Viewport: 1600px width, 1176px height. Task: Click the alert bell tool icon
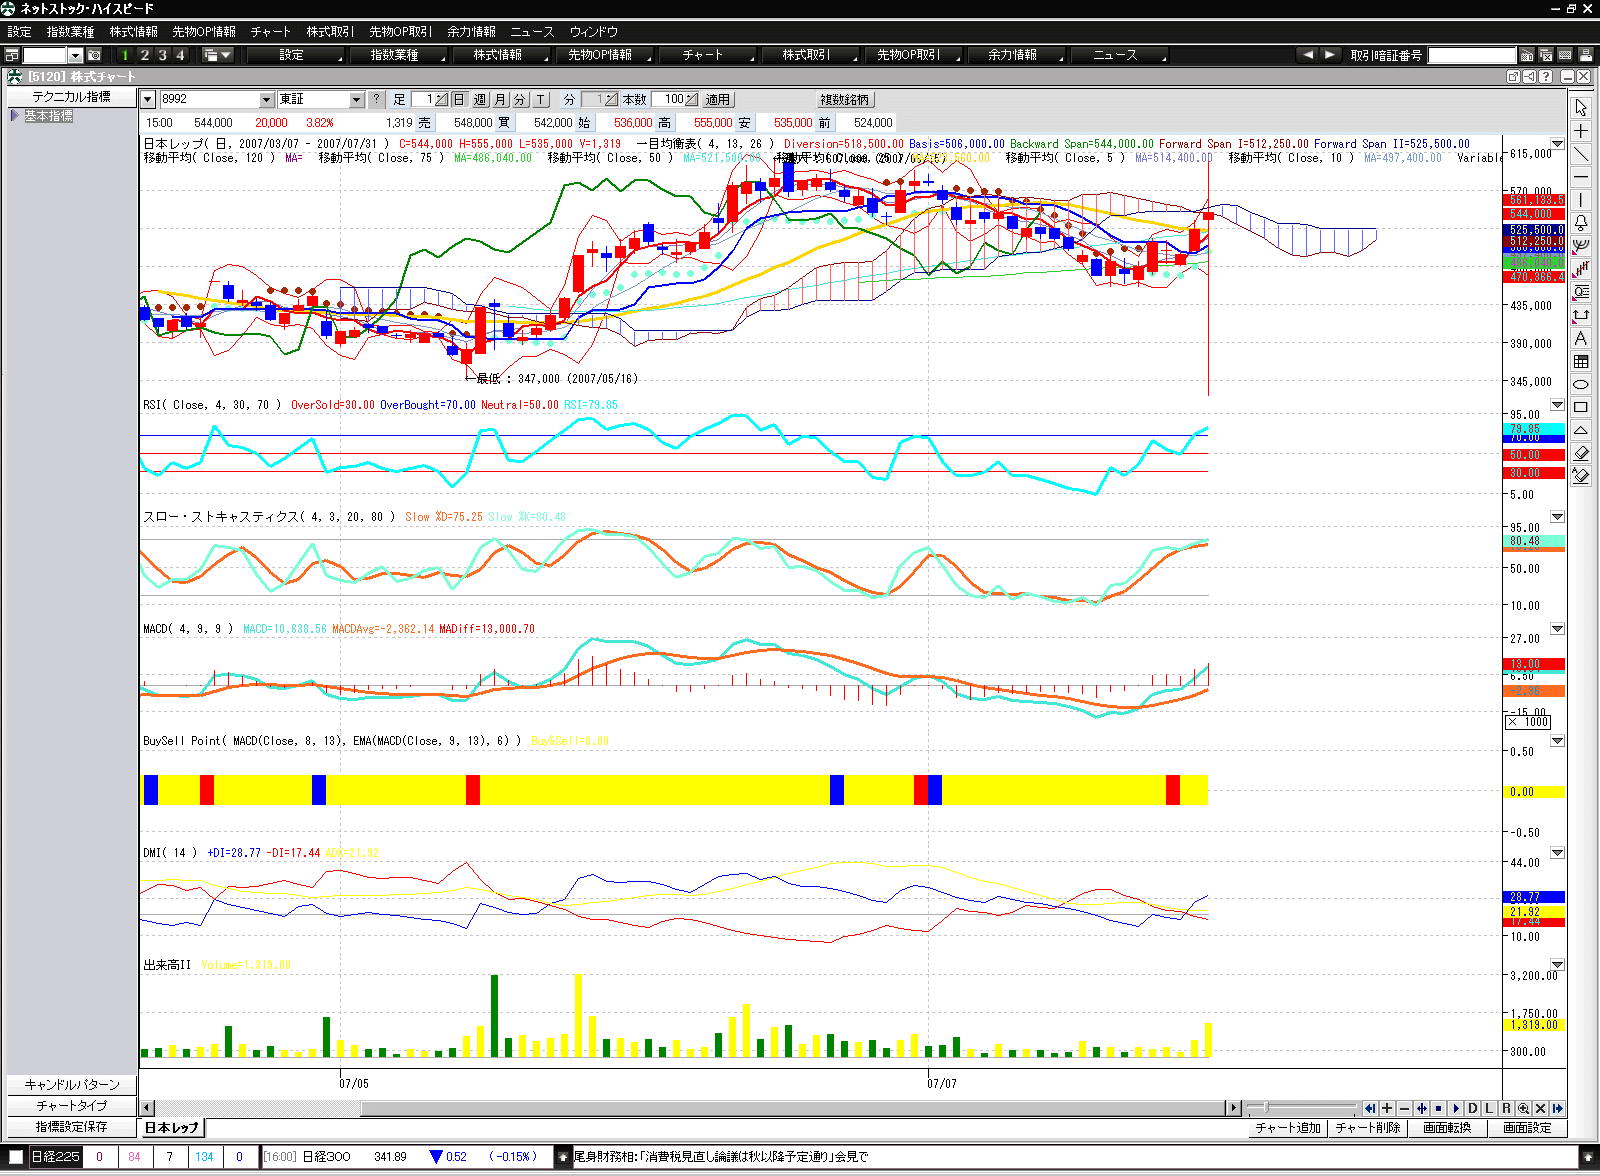(1581, 223)
